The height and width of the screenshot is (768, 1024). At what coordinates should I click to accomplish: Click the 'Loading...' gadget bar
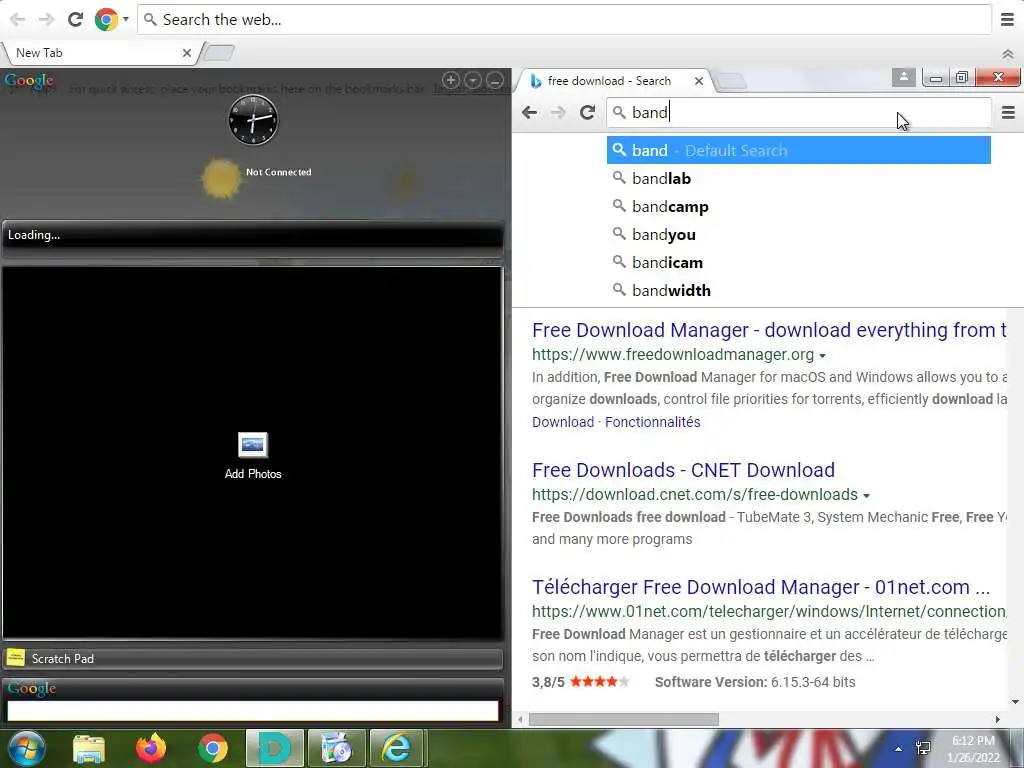[253, 236]
